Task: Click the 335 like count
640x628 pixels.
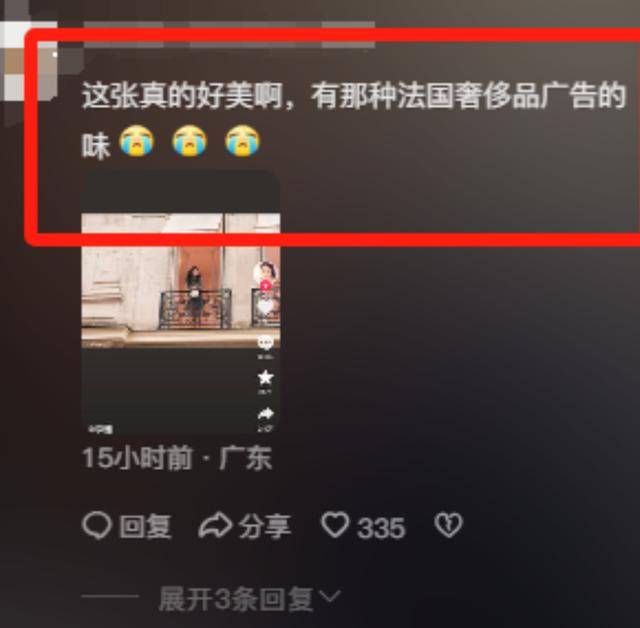Action: tap(381, 528)
